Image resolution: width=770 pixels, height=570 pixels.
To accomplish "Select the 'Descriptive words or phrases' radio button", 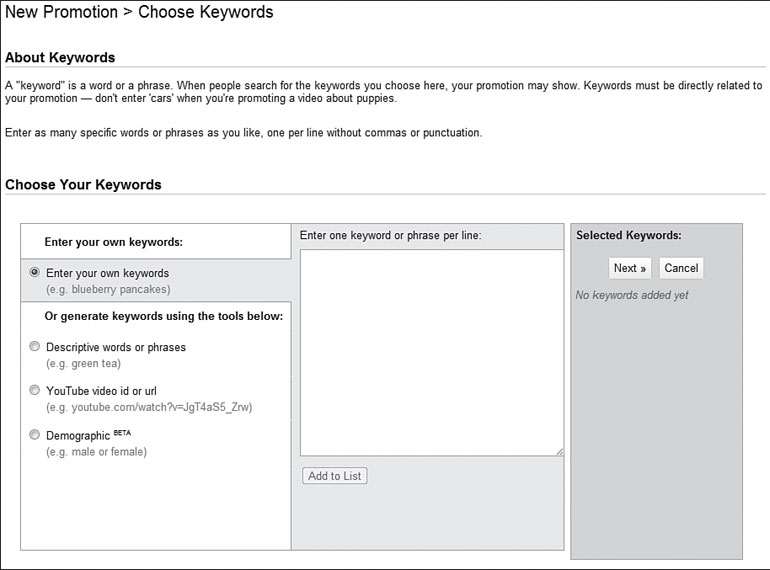I will (x=34, y=346).
